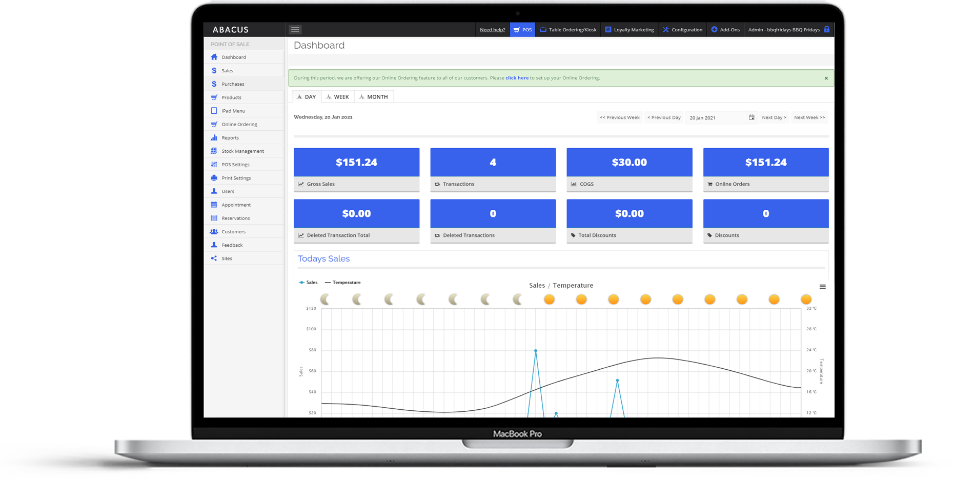Click the Dashboard home icon in sidebar

tap(214, 57)
